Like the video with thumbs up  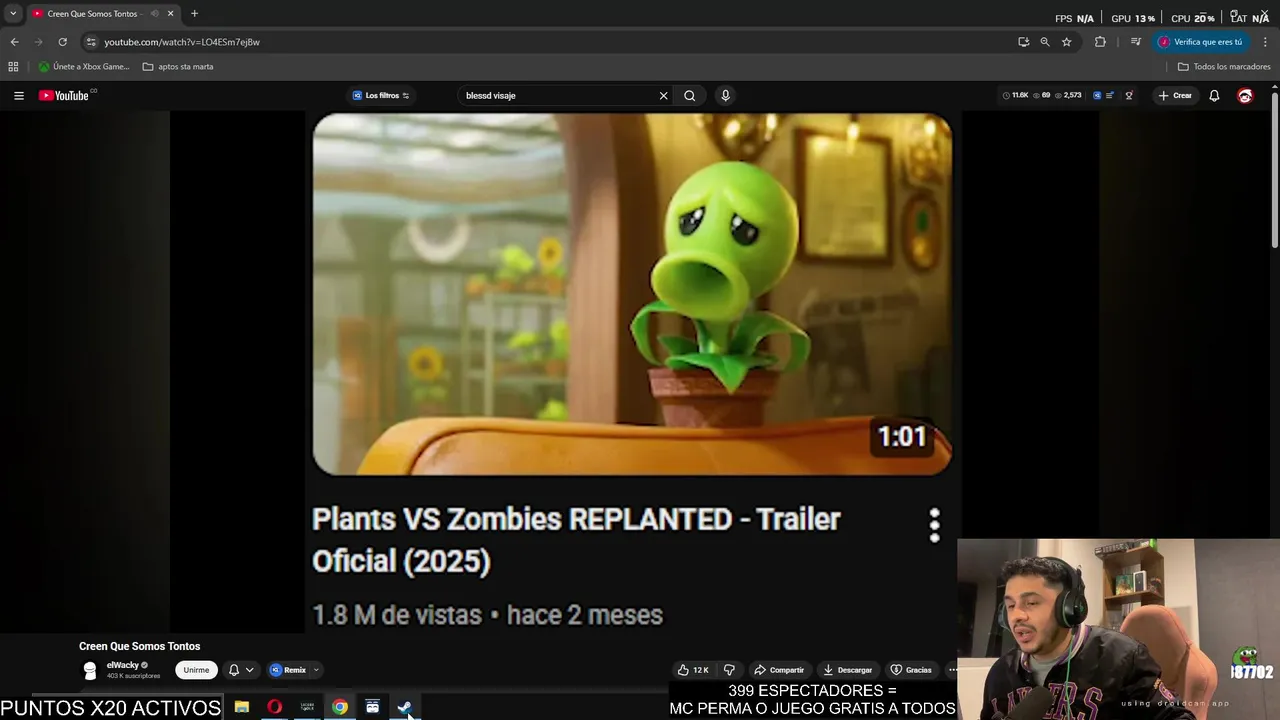[x=693, y=670]
